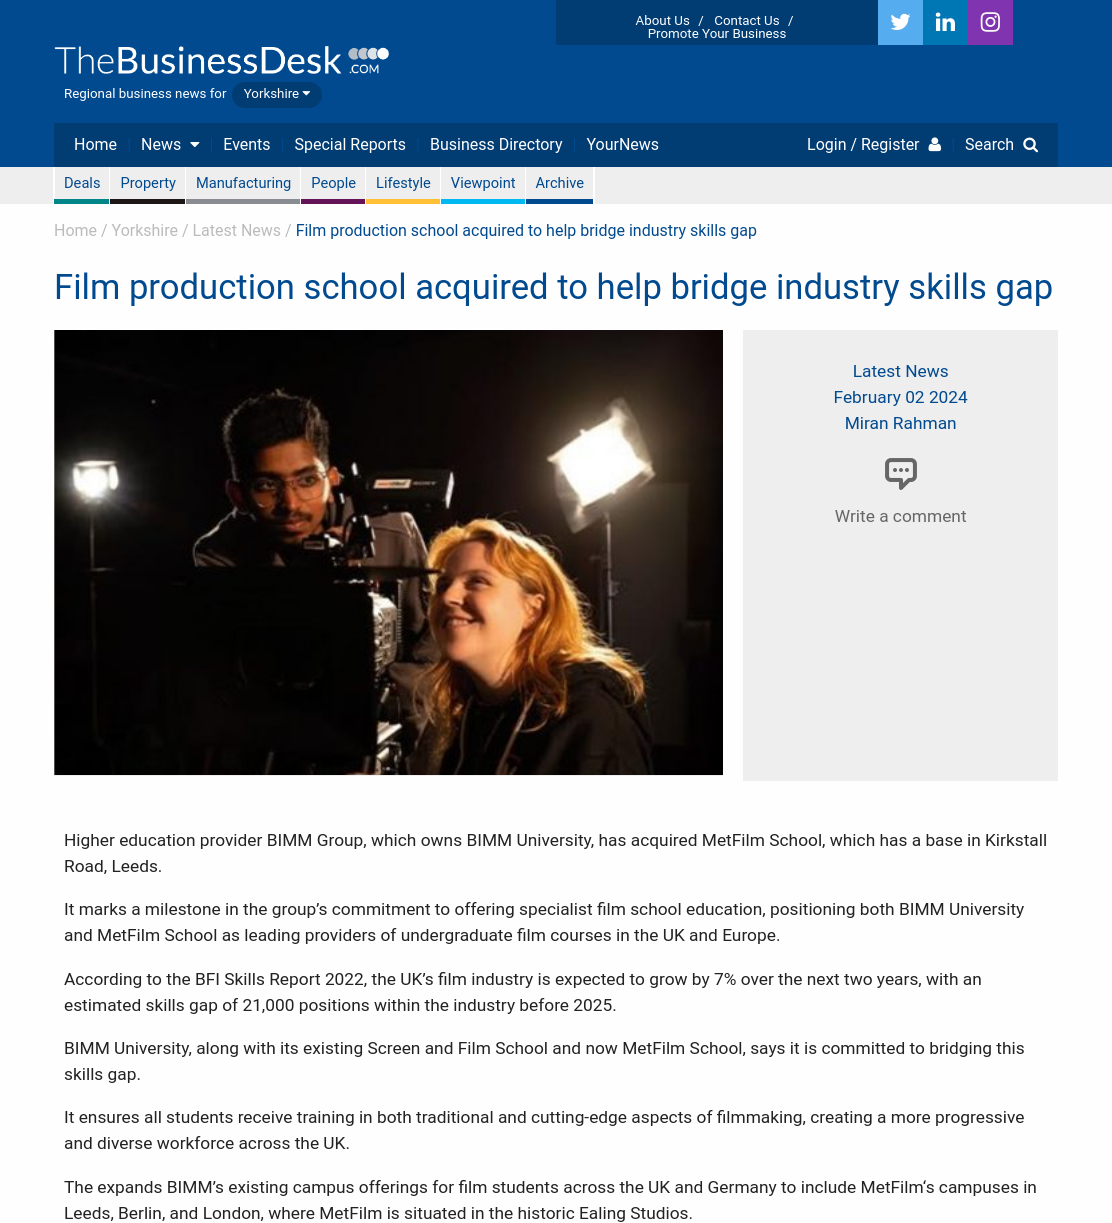Click article title in breadcrumb
Screen dimensions: 1112x1223
[x=526, y=231]
